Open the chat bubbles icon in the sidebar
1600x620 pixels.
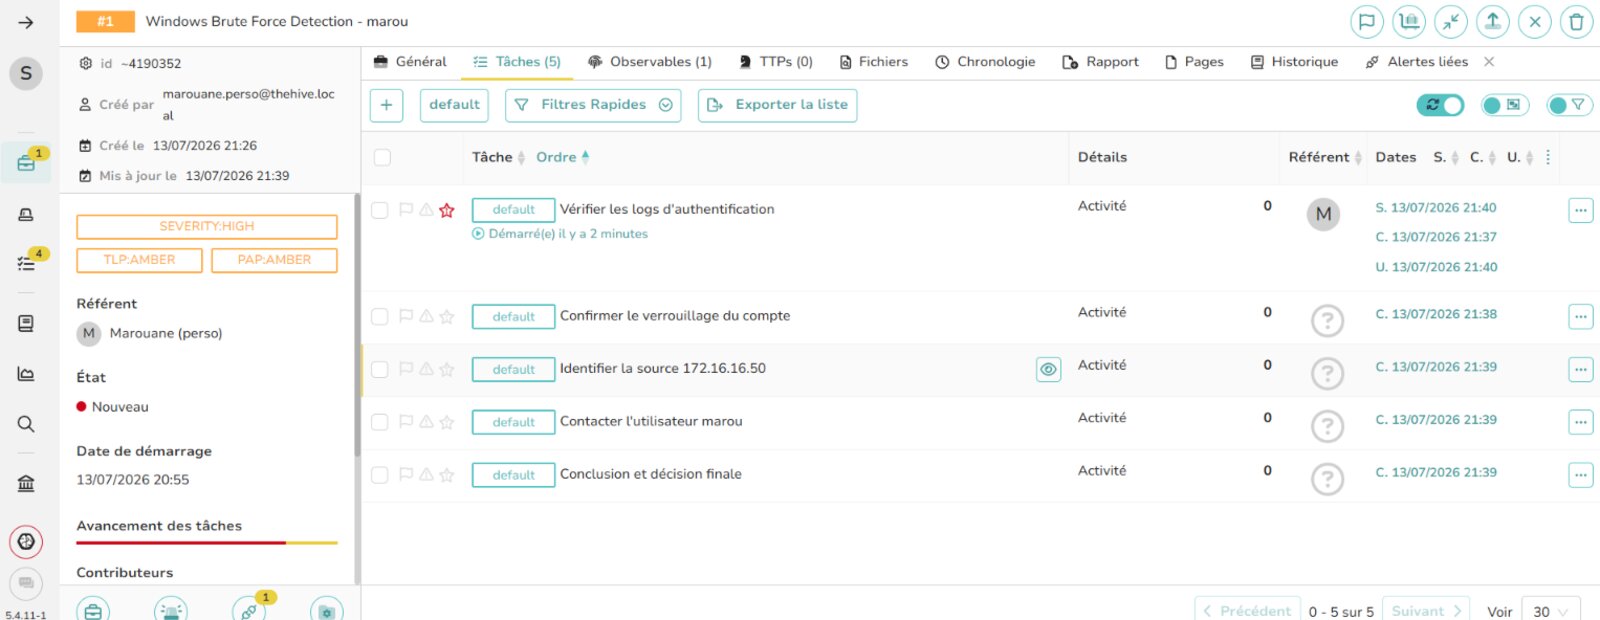26,583
